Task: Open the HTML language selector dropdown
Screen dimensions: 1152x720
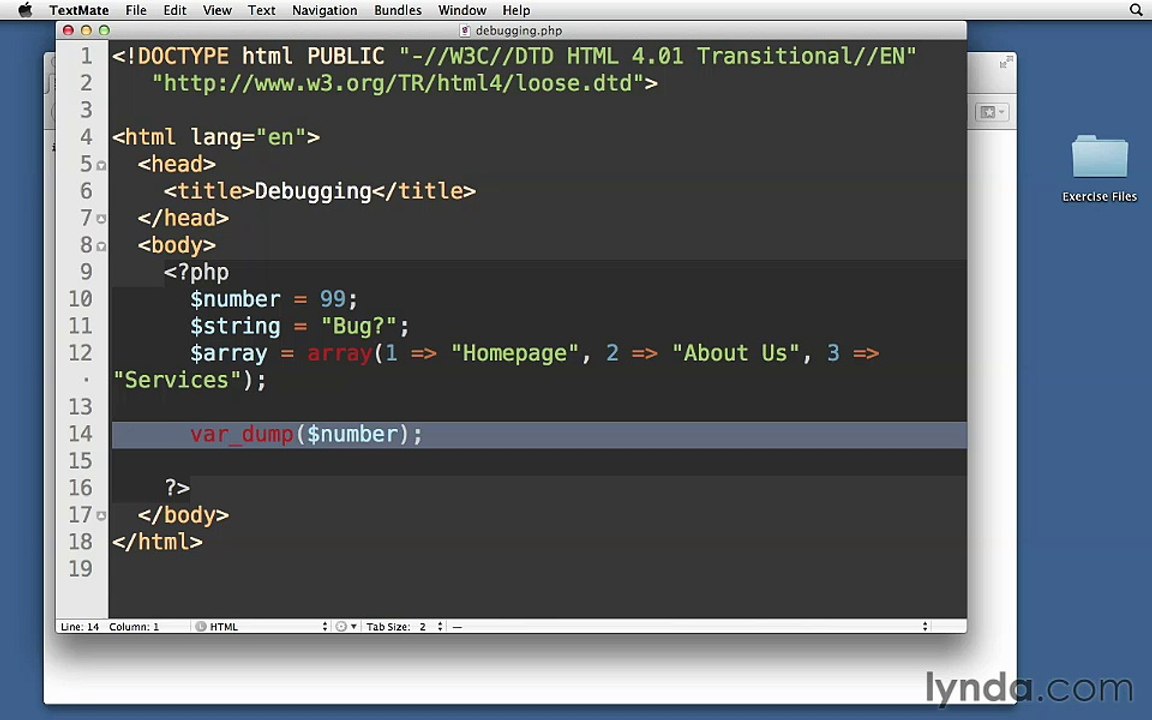Action: (262, 627)
